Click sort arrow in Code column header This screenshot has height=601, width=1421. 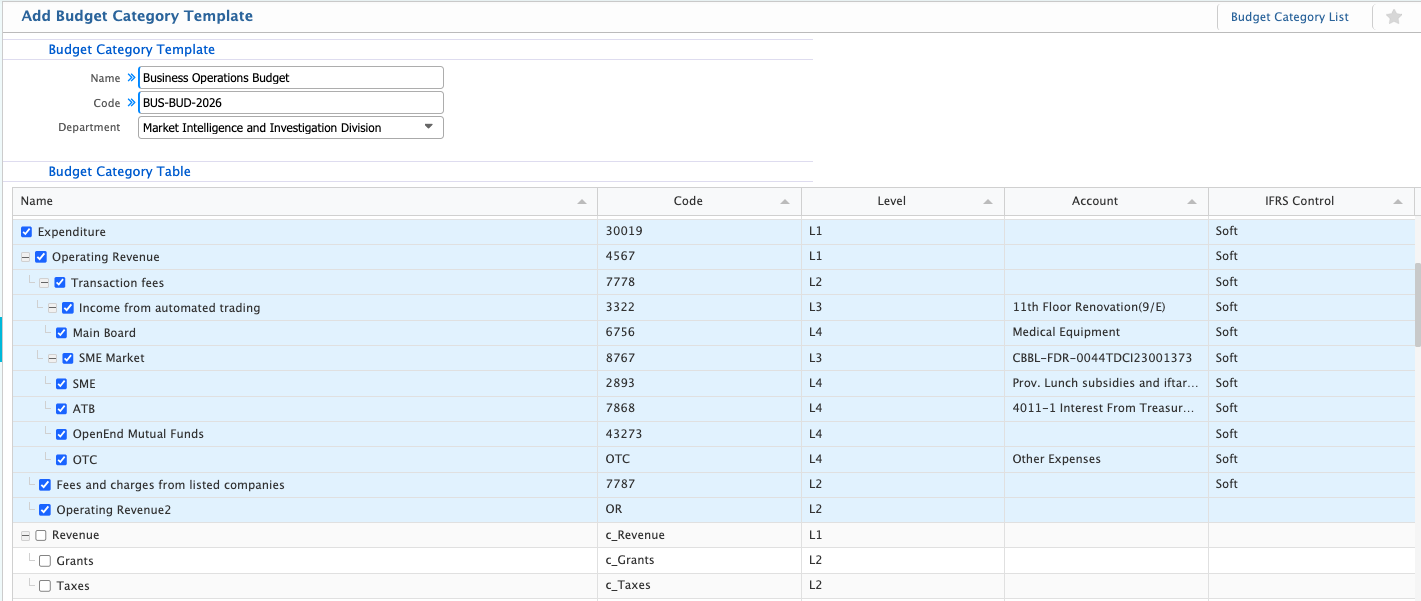point(786,202)
